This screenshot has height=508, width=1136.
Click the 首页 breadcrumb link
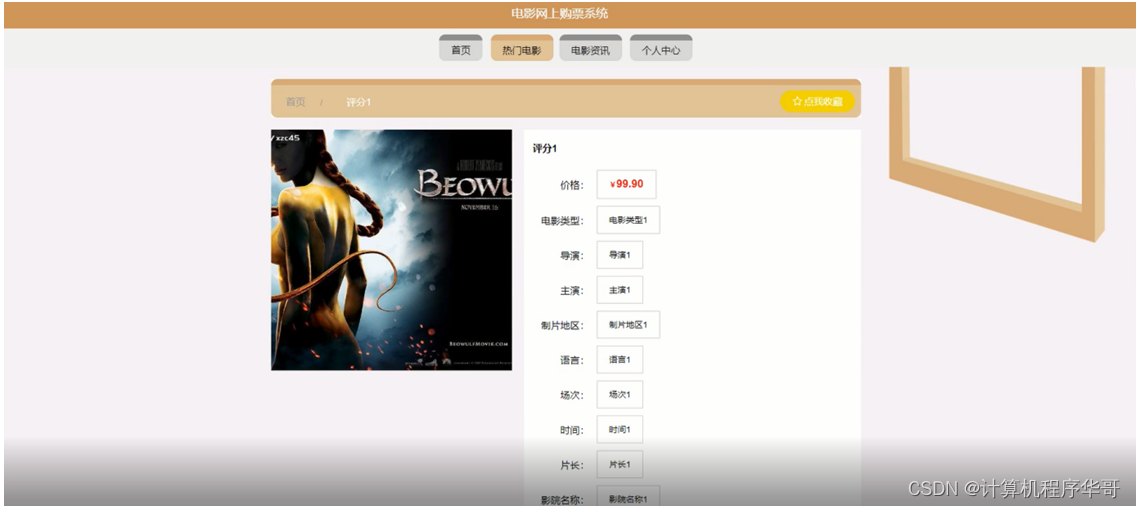click(296, 102)
